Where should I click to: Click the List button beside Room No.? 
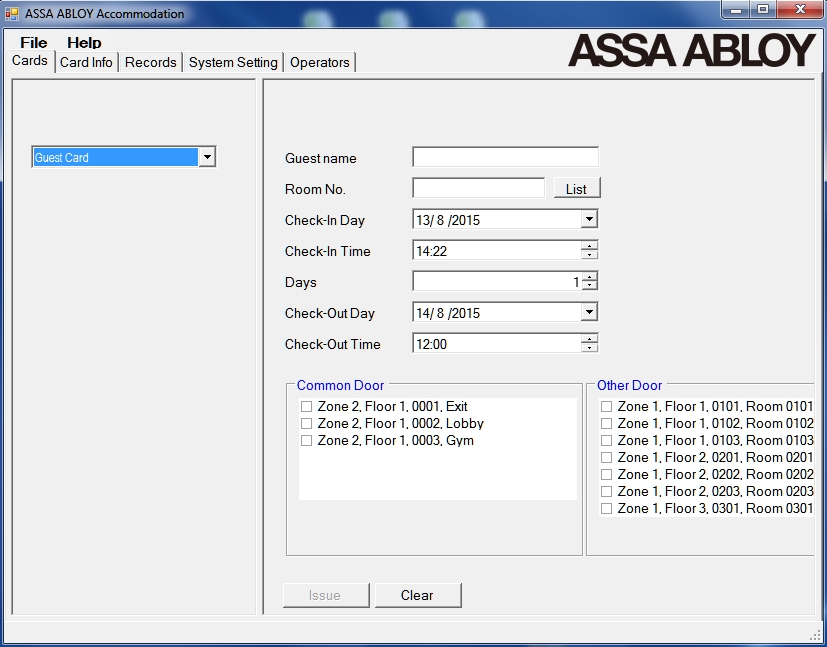point(576,187)
